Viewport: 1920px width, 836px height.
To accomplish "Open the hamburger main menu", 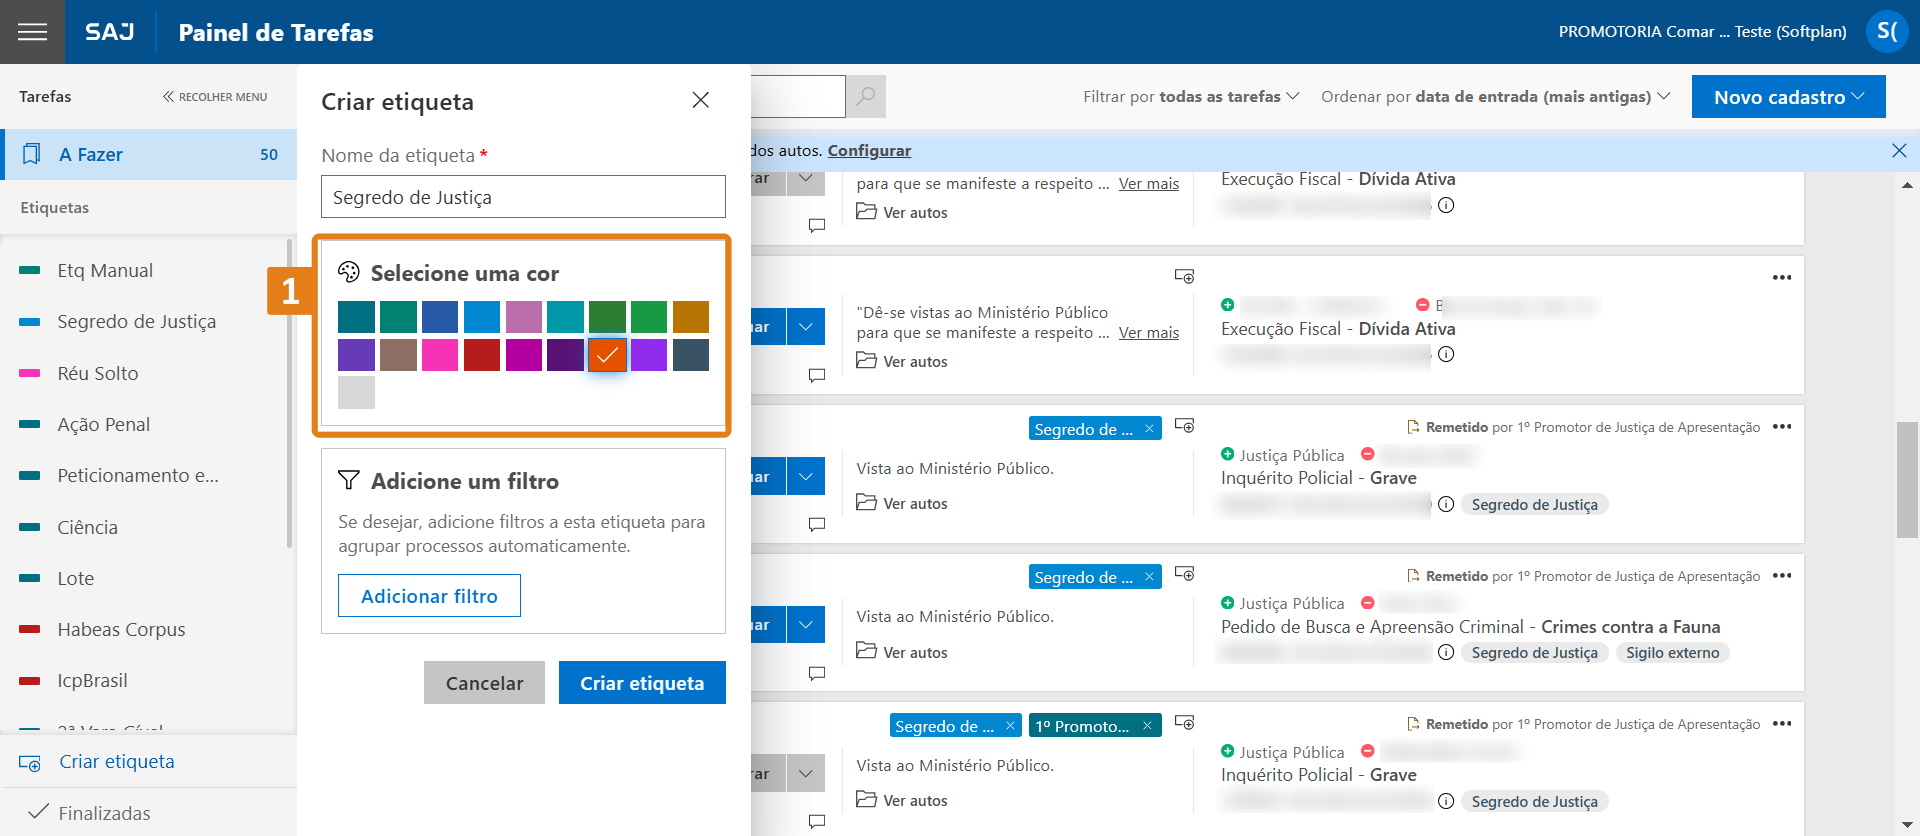I will pos(32,32).
